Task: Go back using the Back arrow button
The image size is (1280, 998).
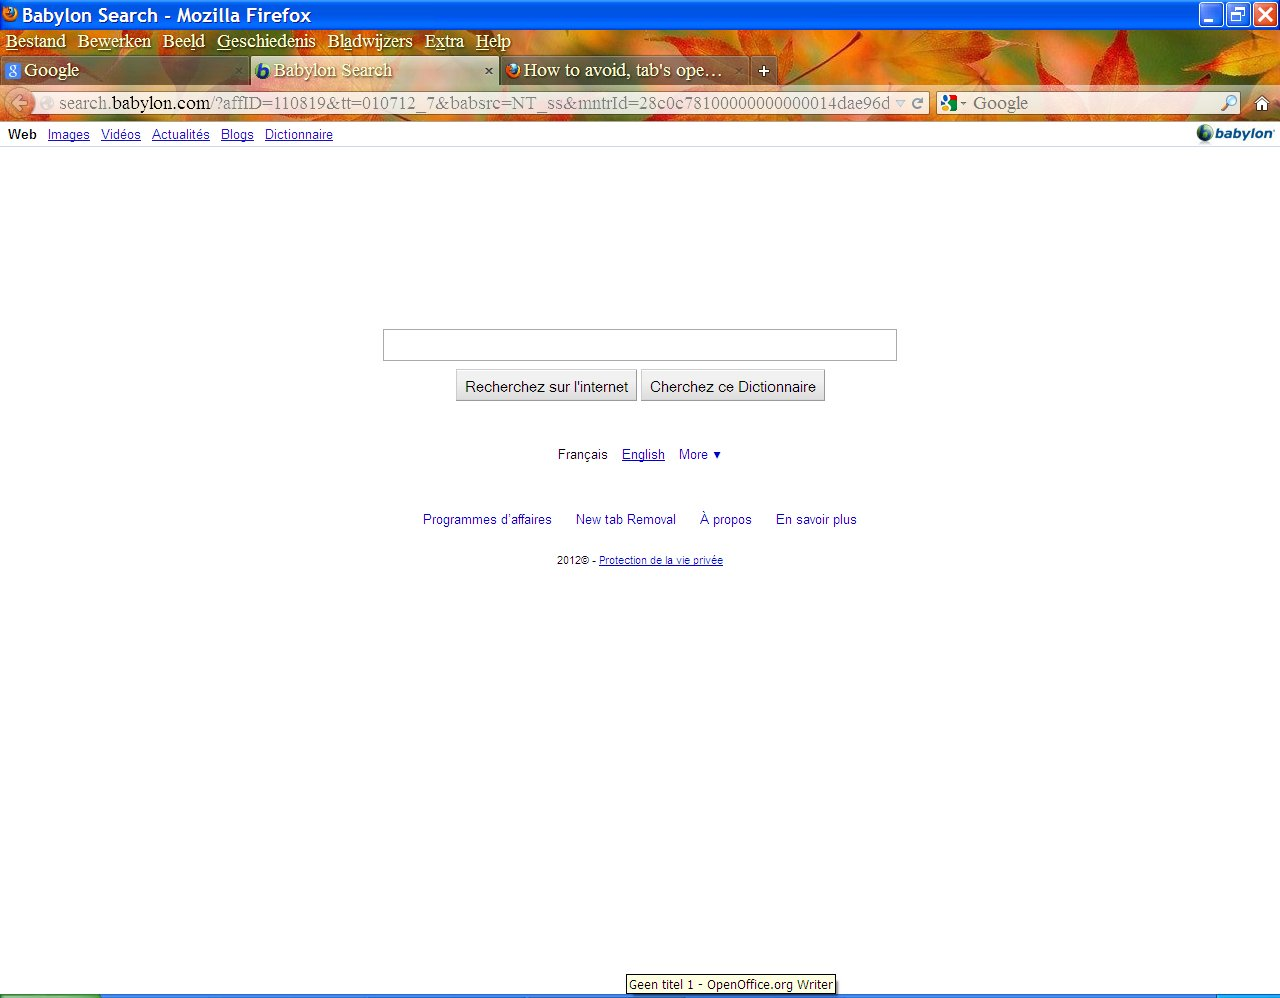Action: click(19, 103)
